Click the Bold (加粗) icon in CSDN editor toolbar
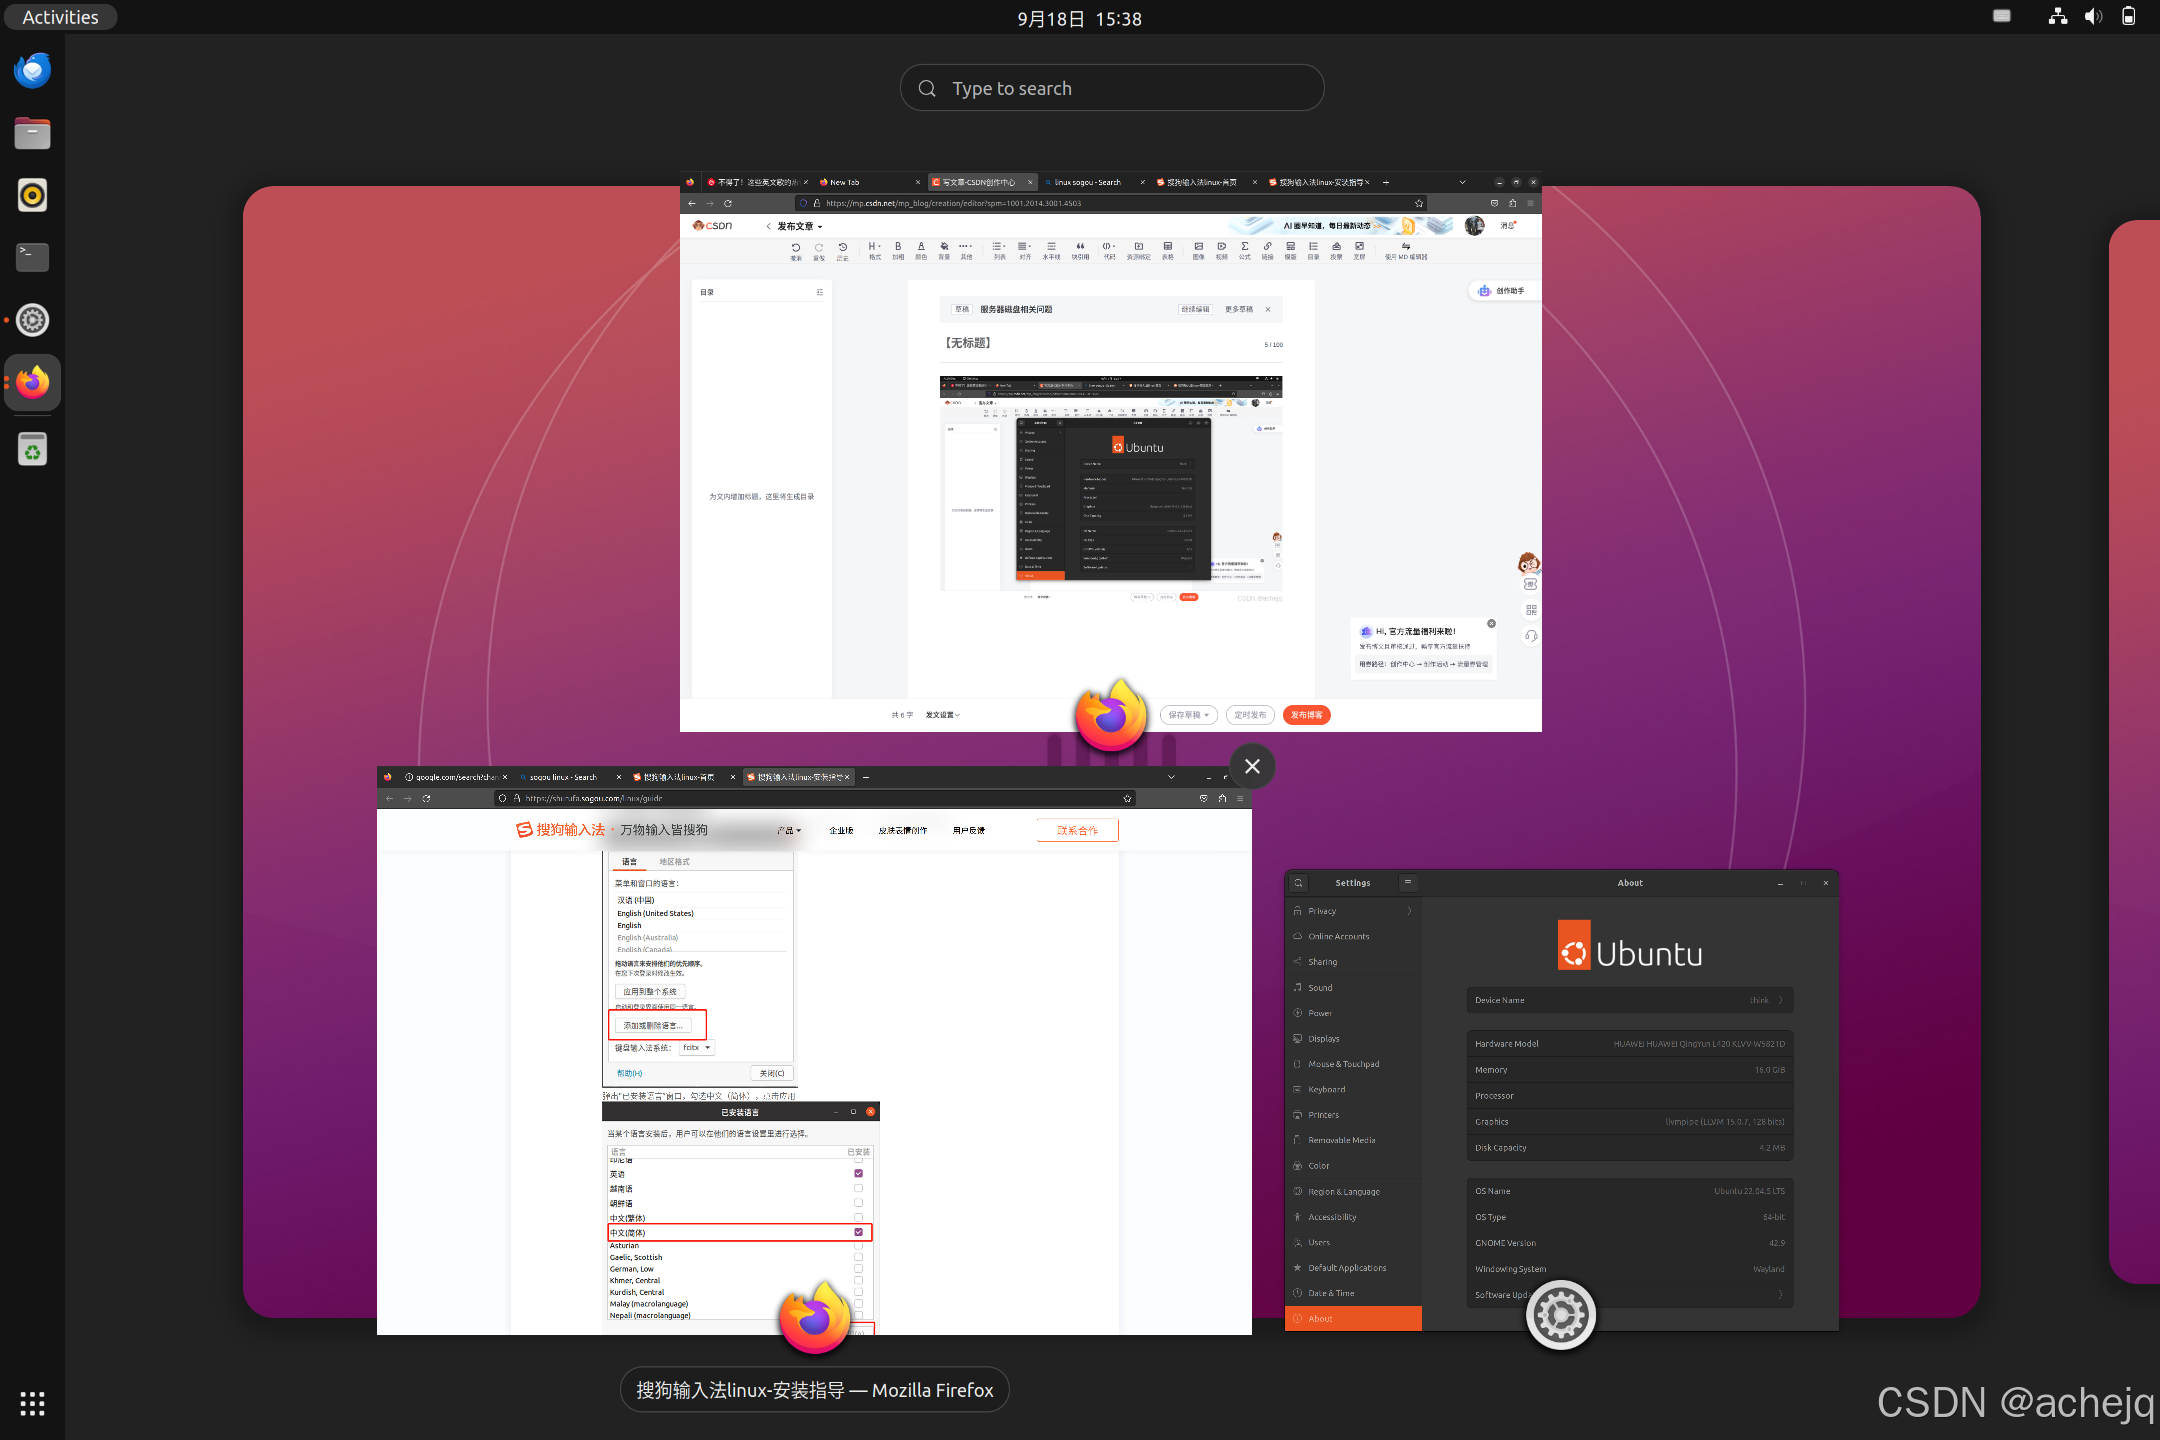This screenshot has width=2160, height=1440. (x=898, y=248)
